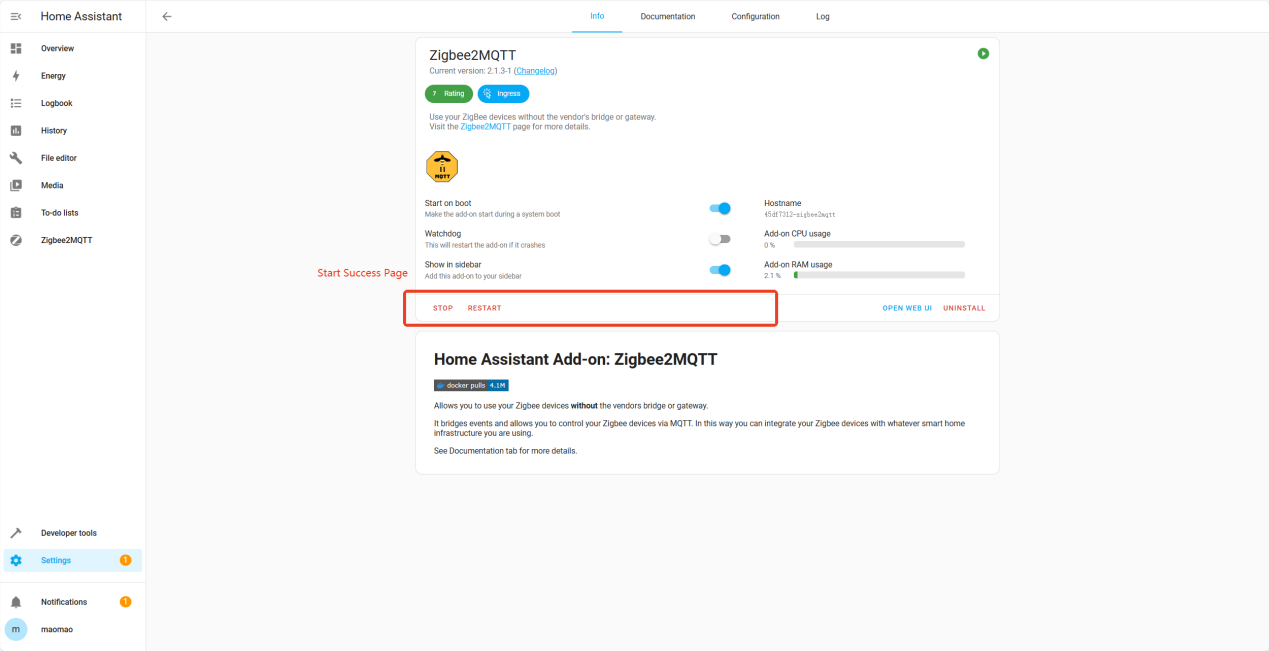Screen dimensions: 1269x651
Task: Switch to the Configuration tab
Action: 755,16
